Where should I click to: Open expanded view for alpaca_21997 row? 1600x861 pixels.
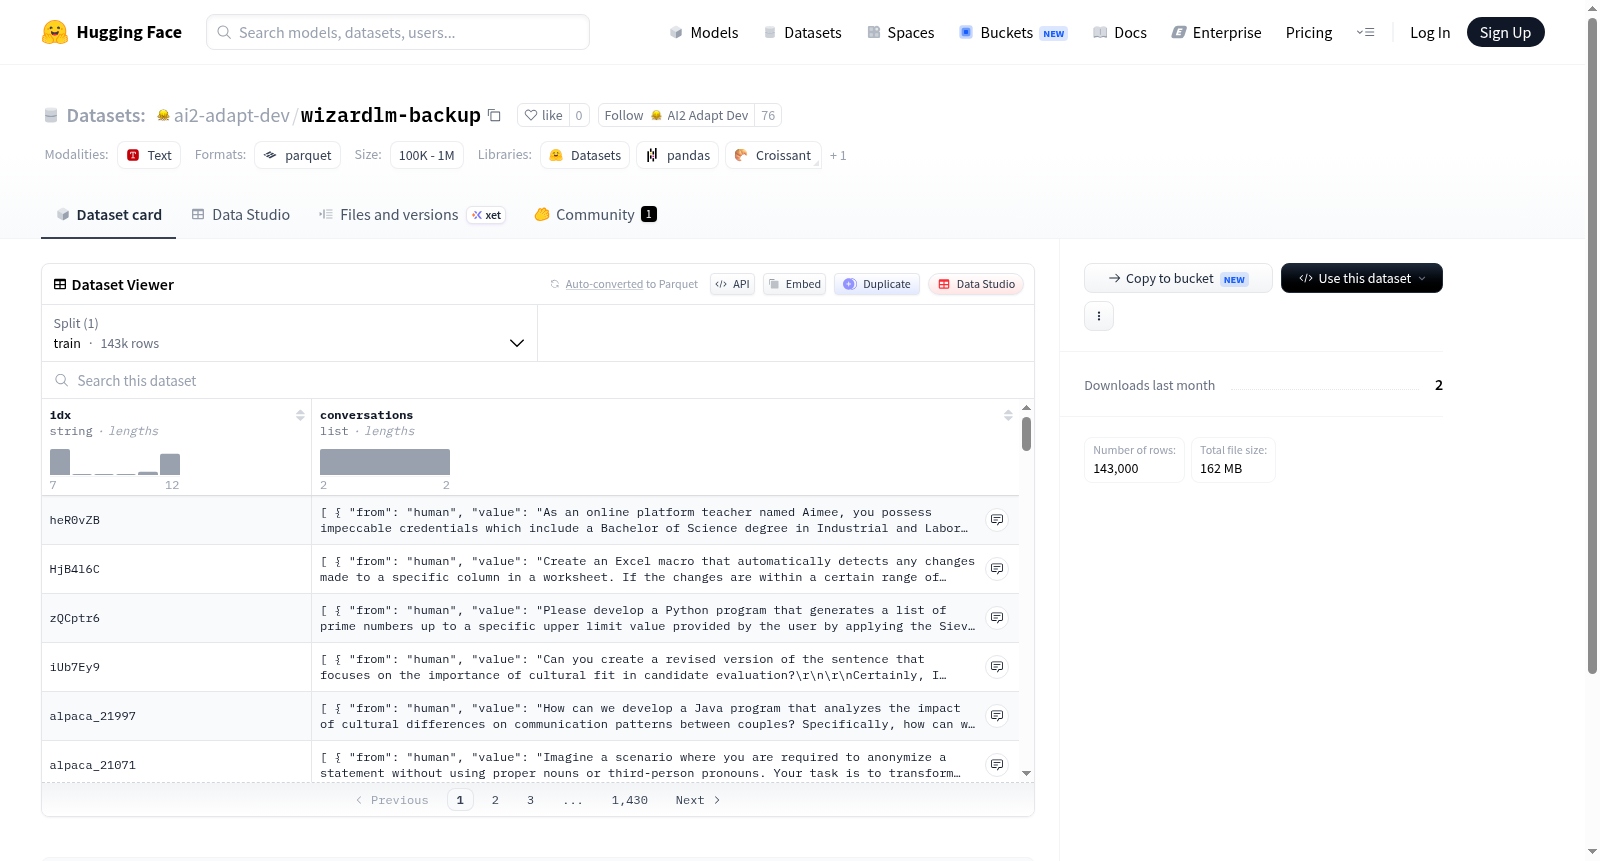(x=997, y=716)
